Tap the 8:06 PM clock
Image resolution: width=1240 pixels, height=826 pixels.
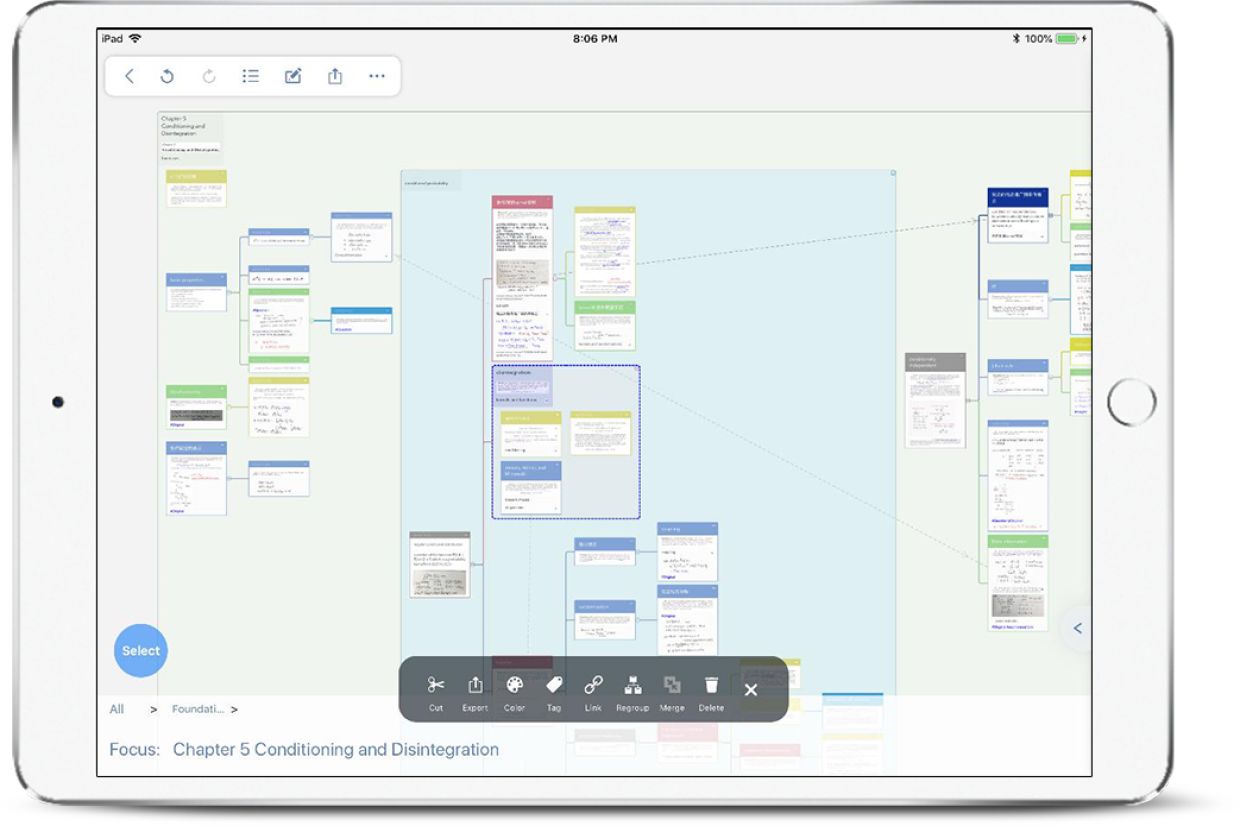(x=595, y=38)
